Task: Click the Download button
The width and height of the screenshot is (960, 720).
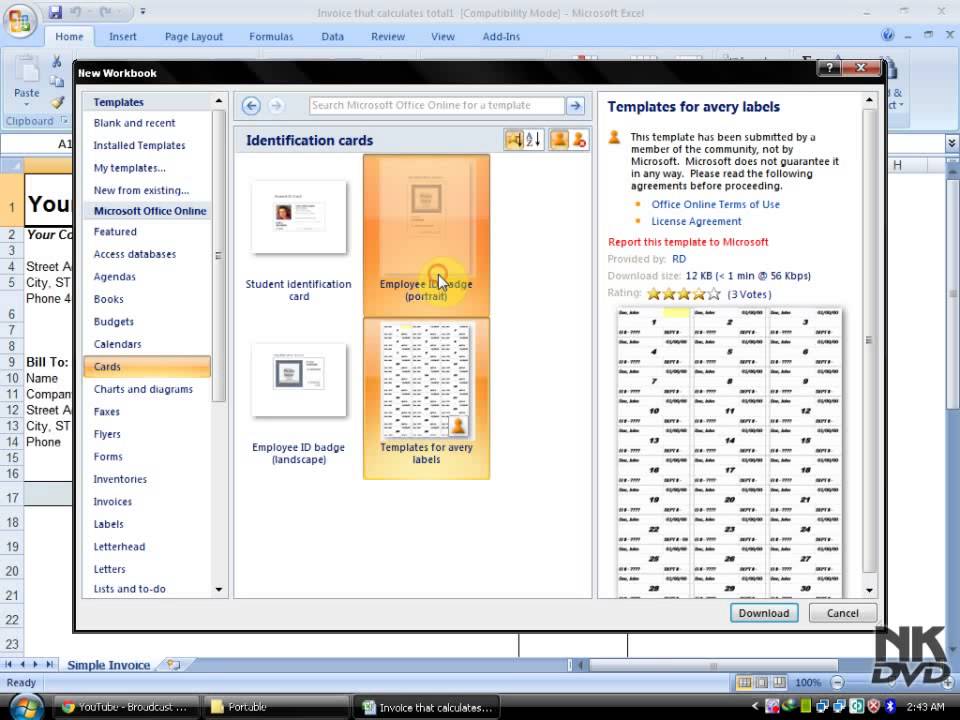Action: pos(763,613)
